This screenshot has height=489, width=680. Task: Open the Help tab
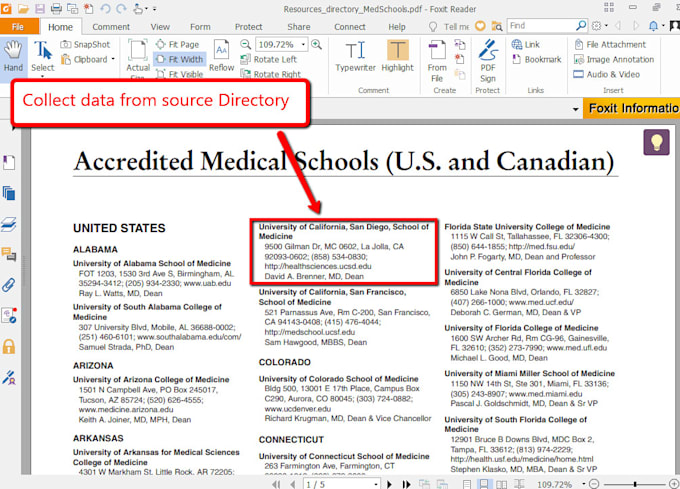click(397, 27)
